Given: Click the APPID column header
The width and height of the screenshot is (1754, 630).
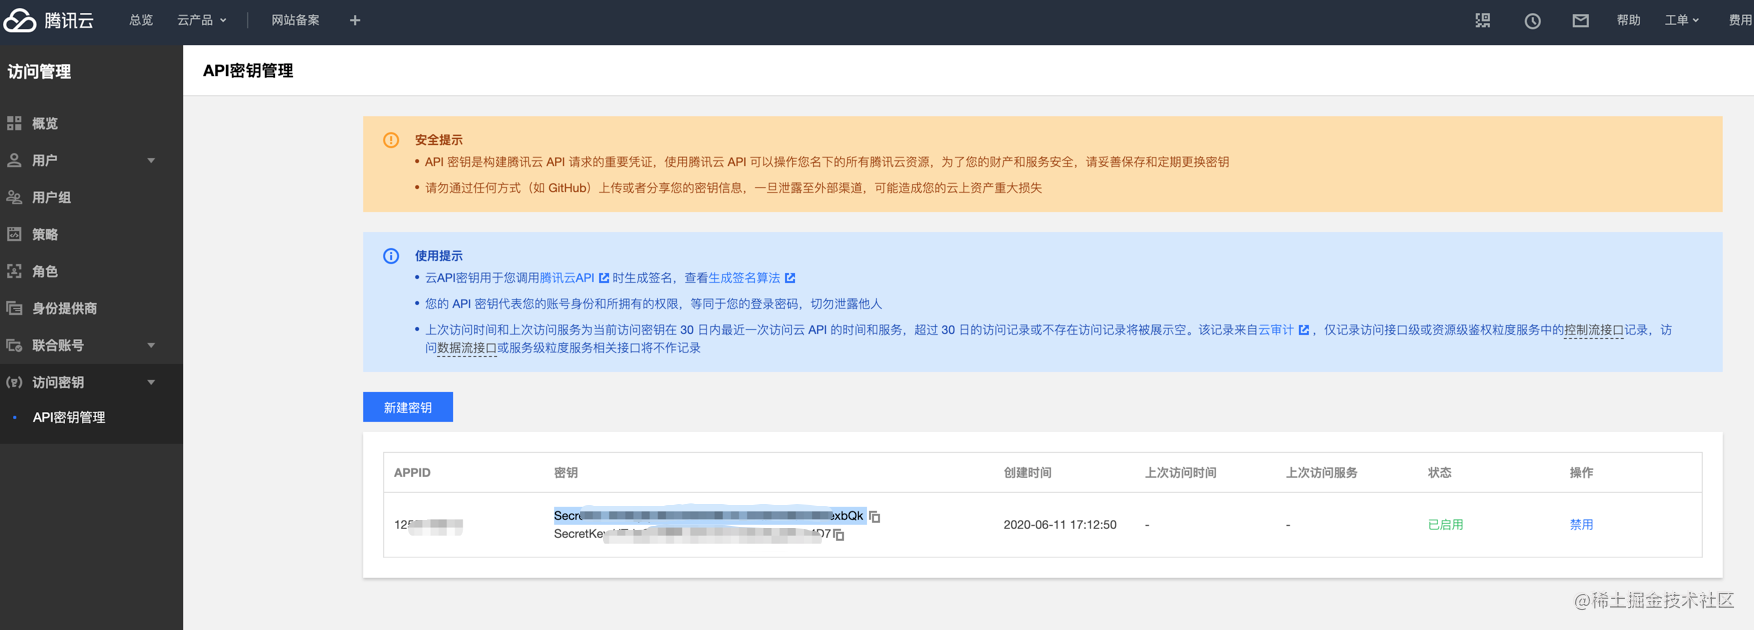Looking at the screenshot, I should pyautogui.click(x=412, y=472).
